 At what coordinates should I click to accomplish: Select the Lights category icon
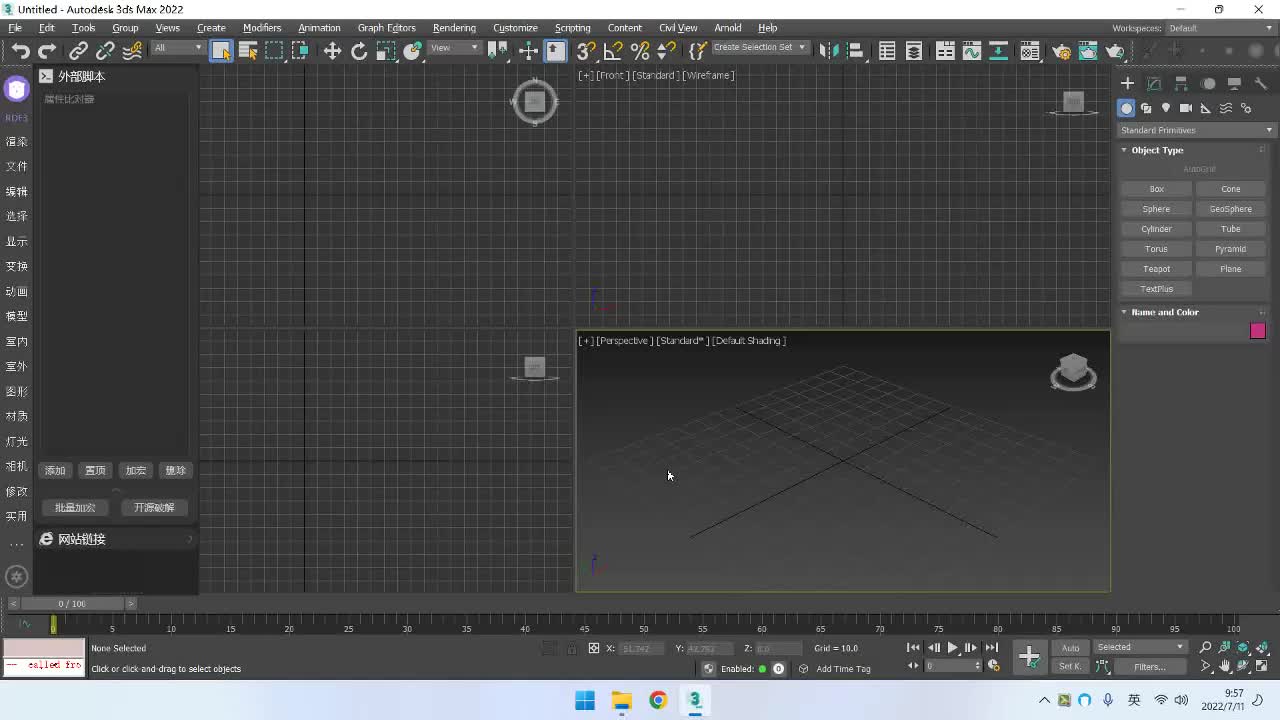(1166, 108)
